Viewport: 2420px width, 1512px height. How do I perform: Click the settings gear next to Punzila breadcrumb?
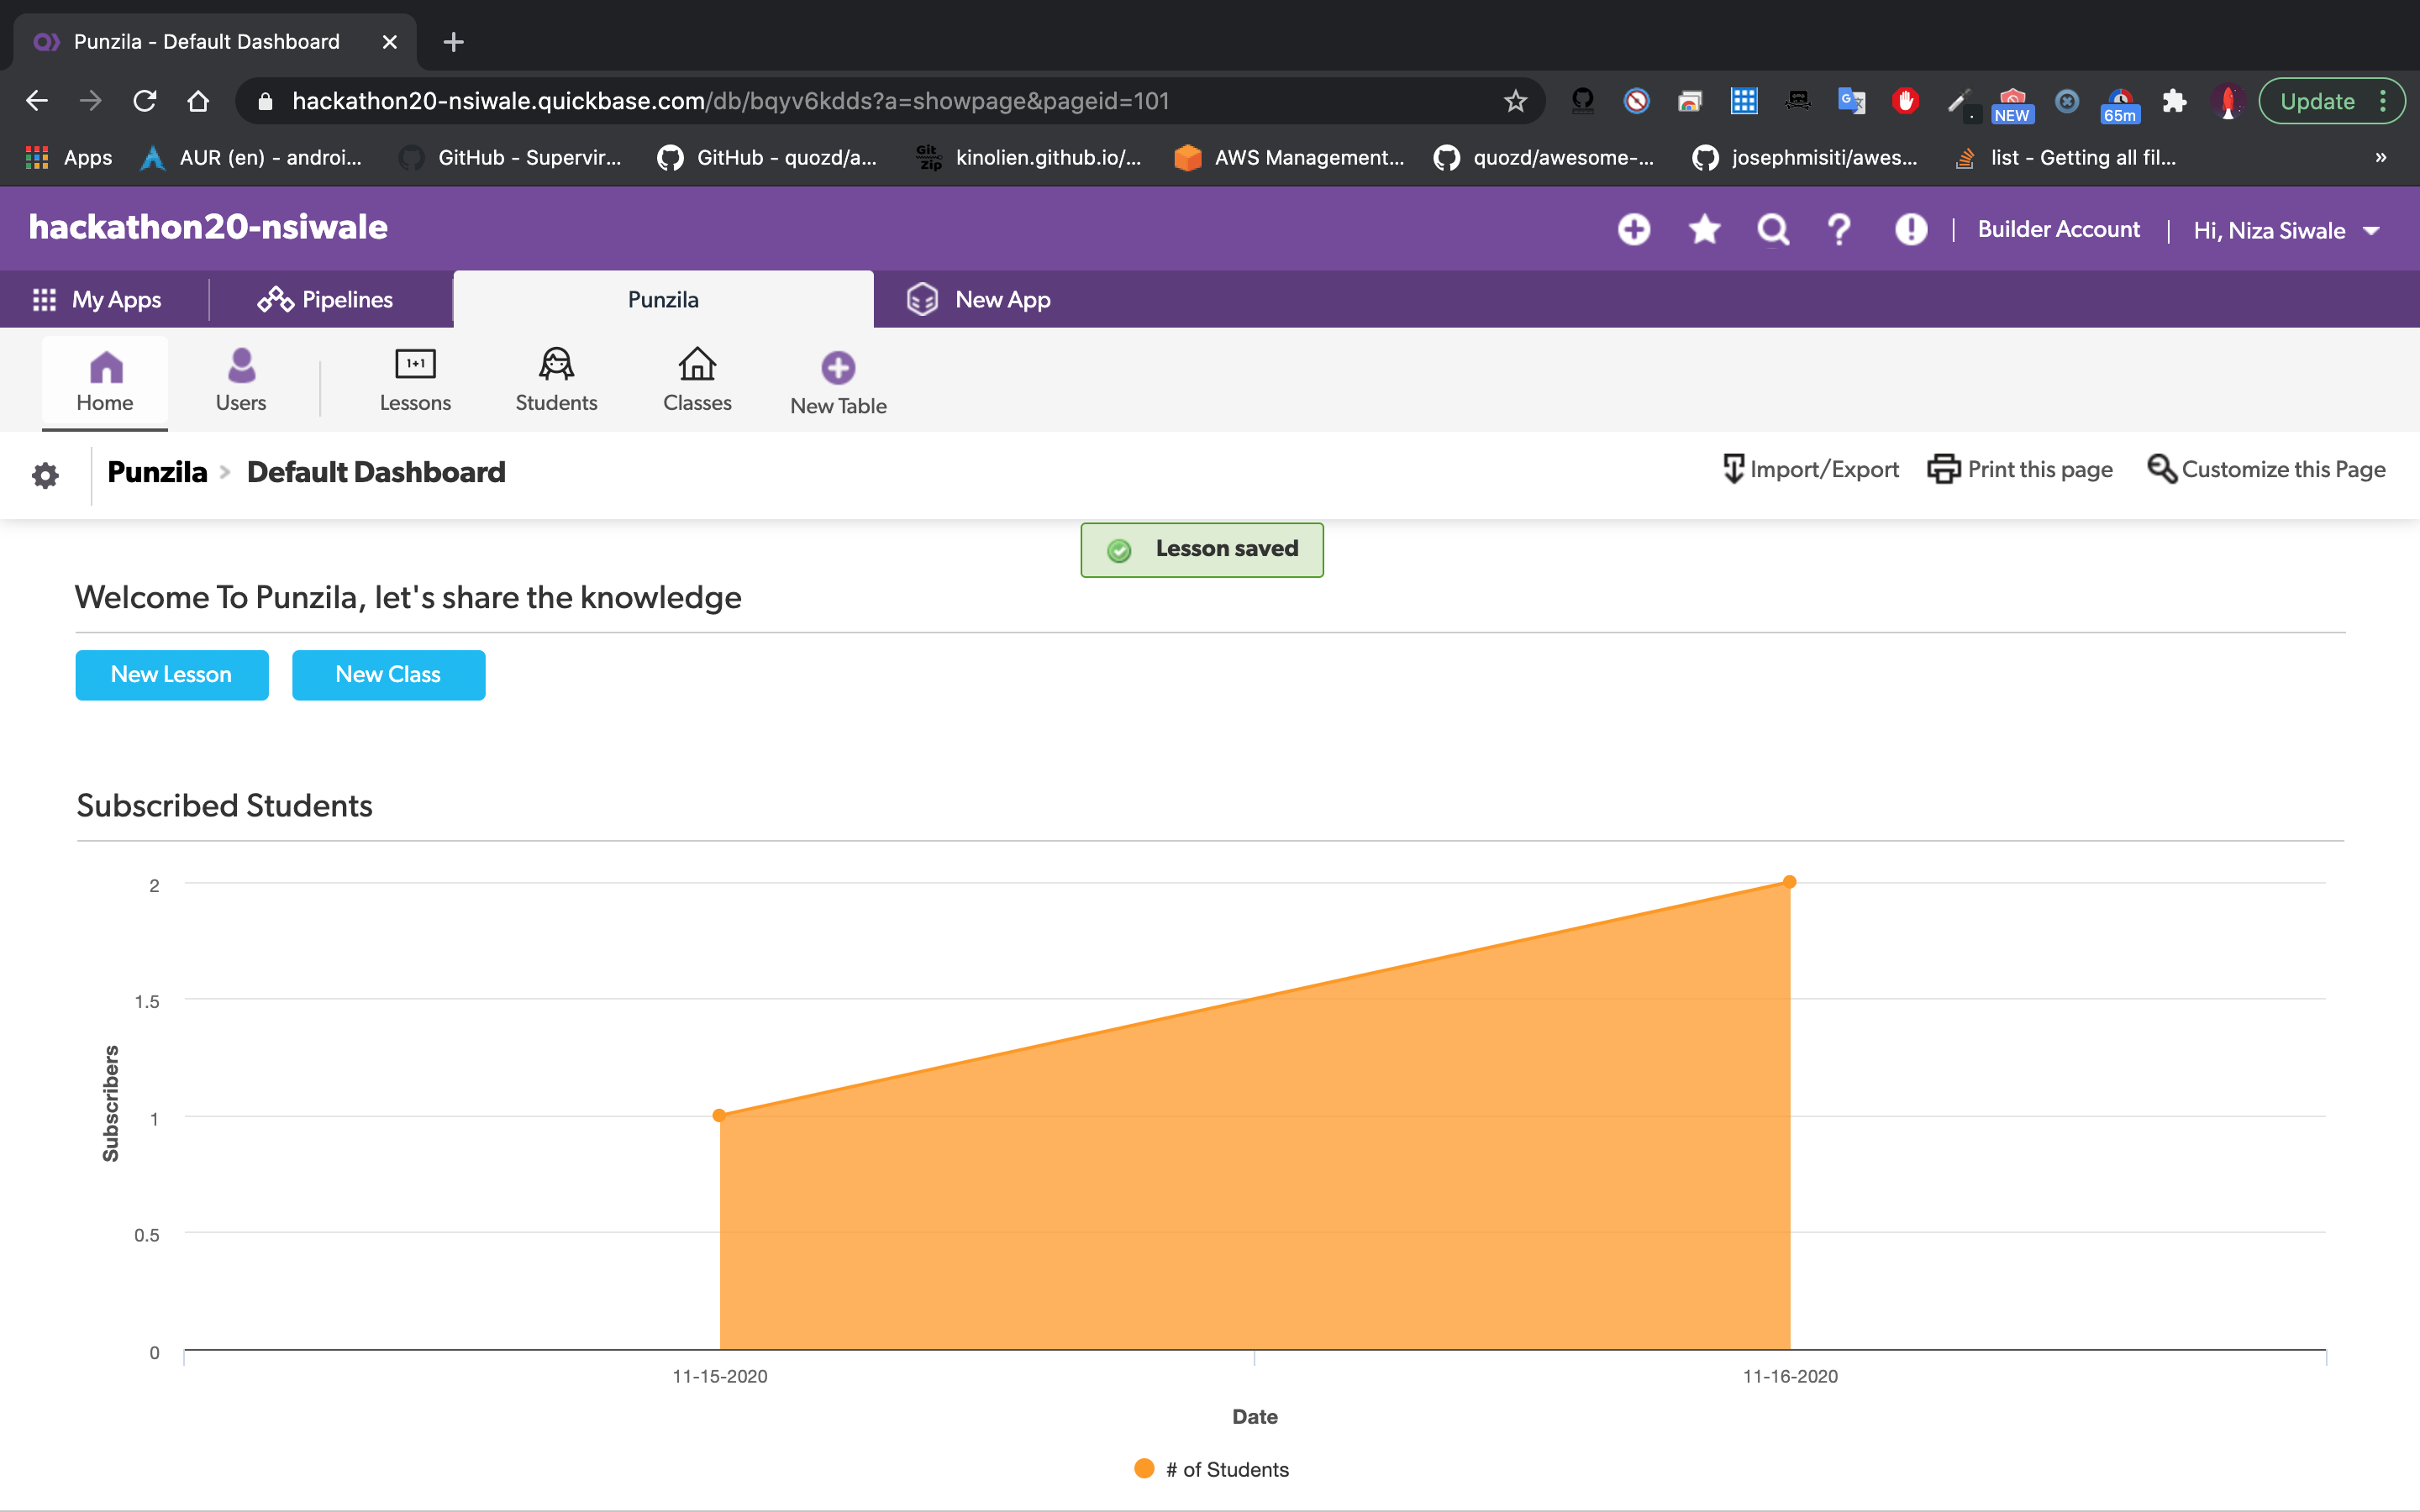tap(45, 475)
